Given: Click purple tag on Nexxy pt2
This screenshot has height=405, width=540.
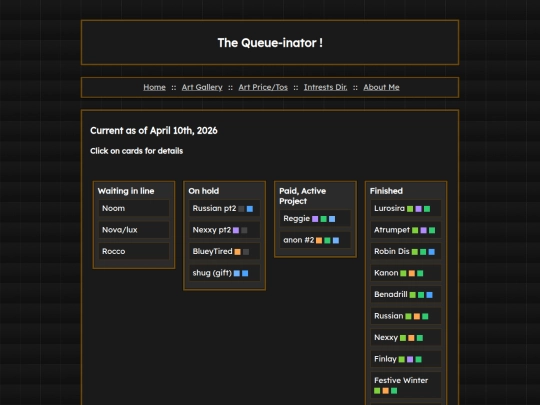Looking at the screenshot, I should [236, 230].
